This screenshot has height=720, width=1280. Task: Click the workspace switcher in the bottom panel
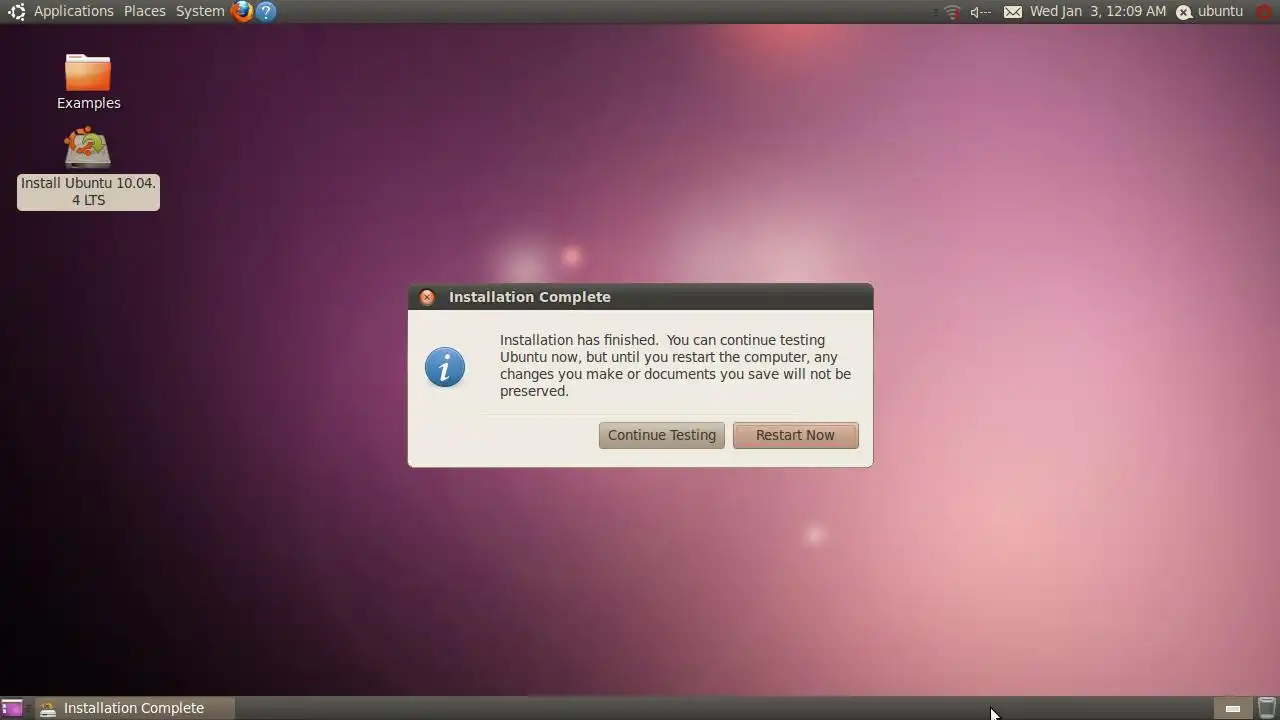(x=1233, y=708)
